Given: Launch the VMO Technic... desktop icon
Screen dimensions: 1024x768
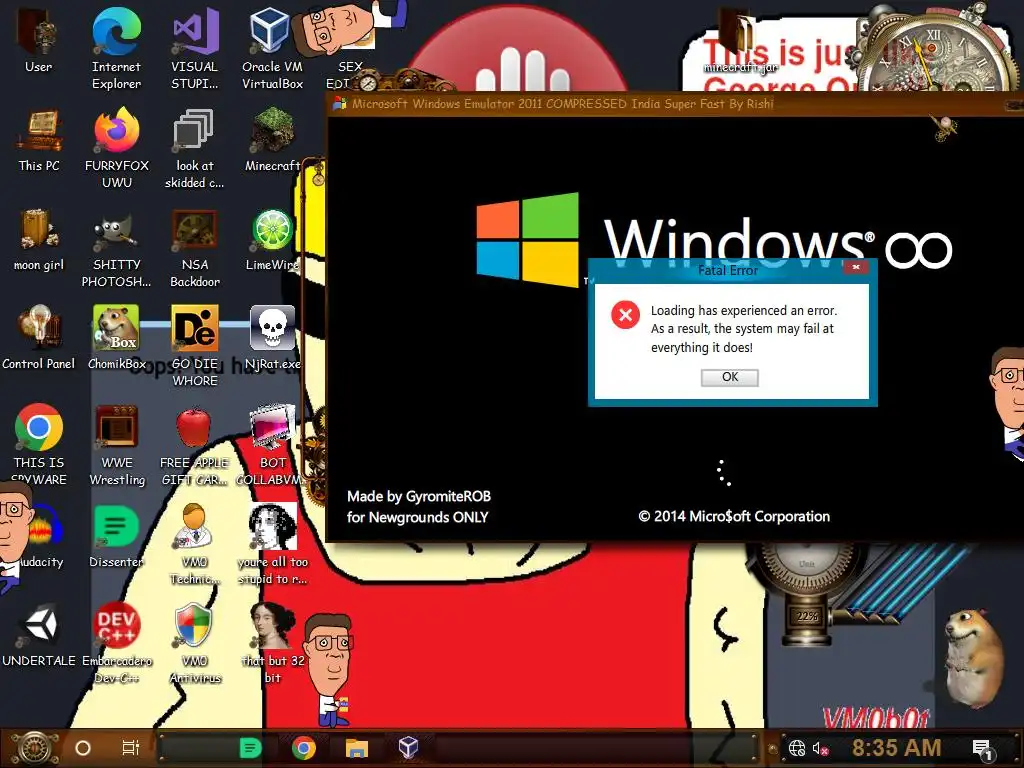Looking at the screenshot, I should click(x=195, y=543).
